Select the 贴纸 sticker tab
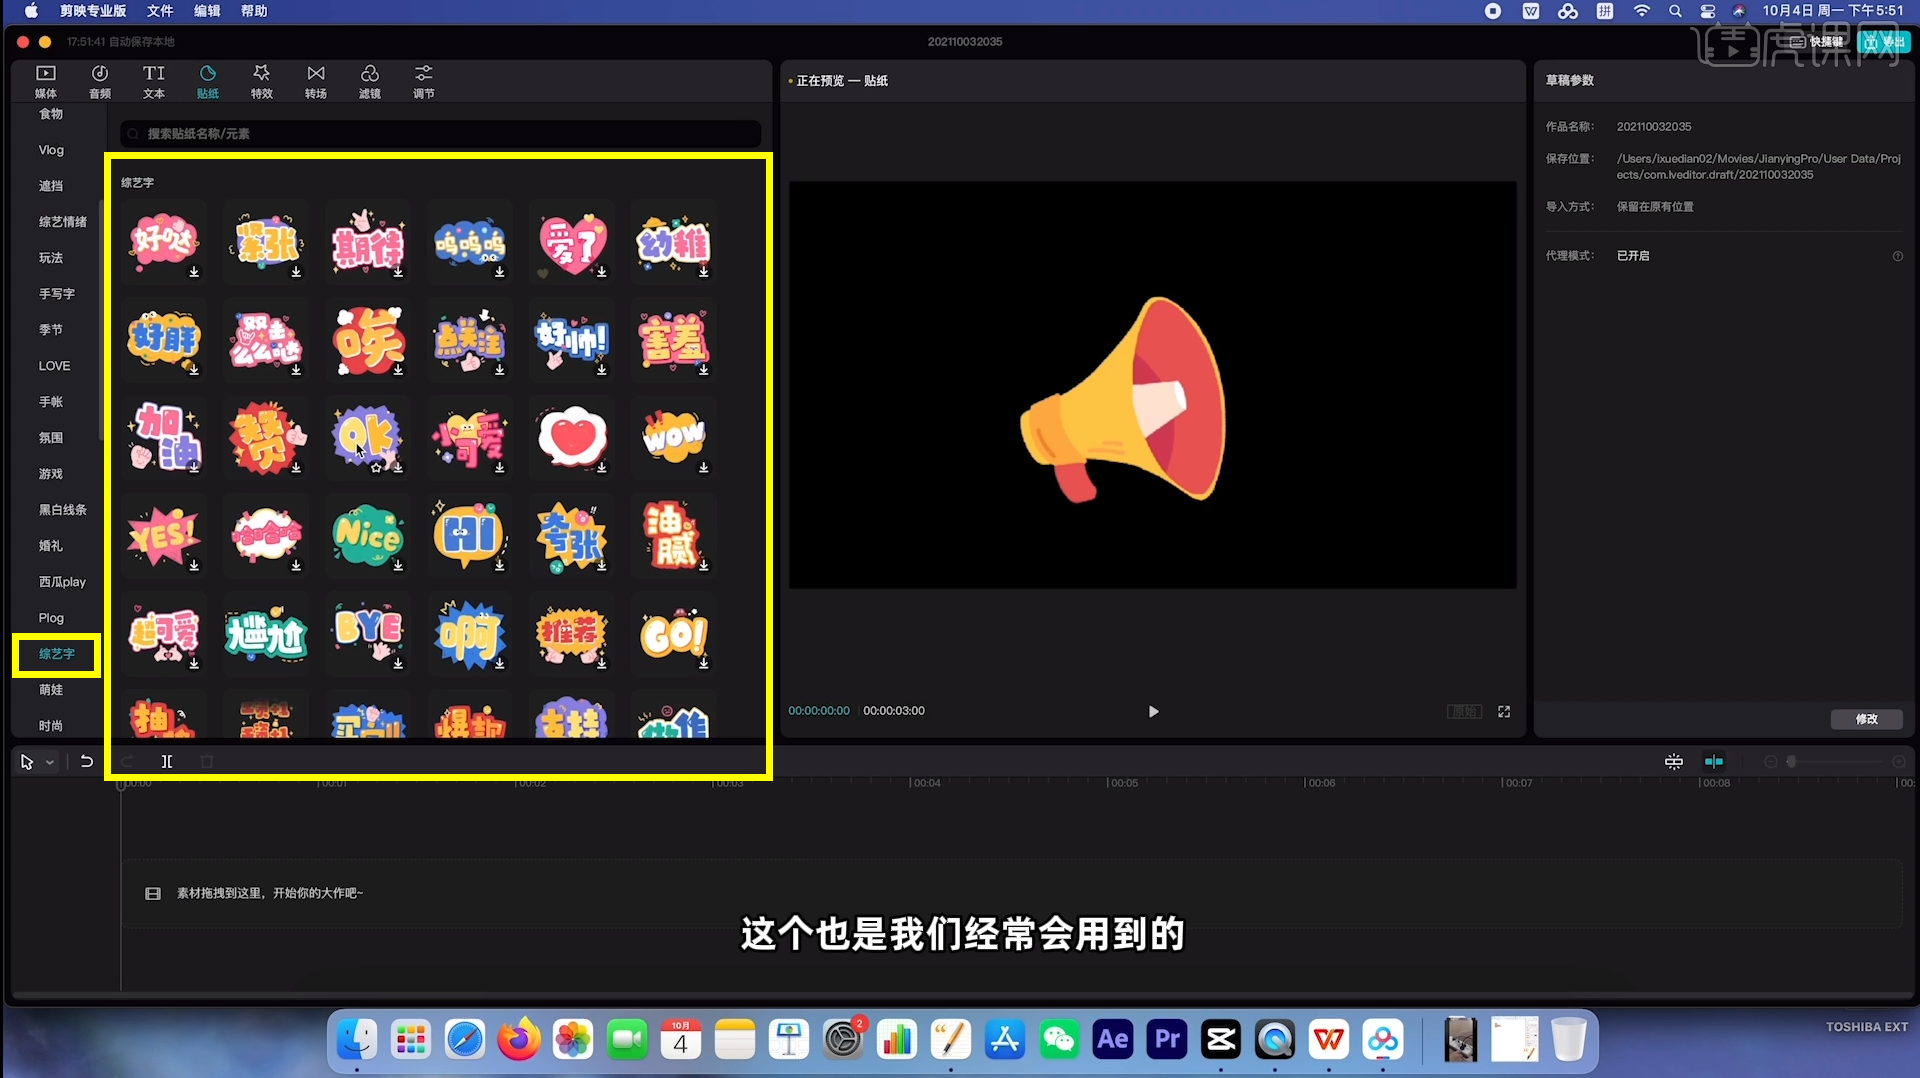 pyautogui.click(x=208, y=81)
